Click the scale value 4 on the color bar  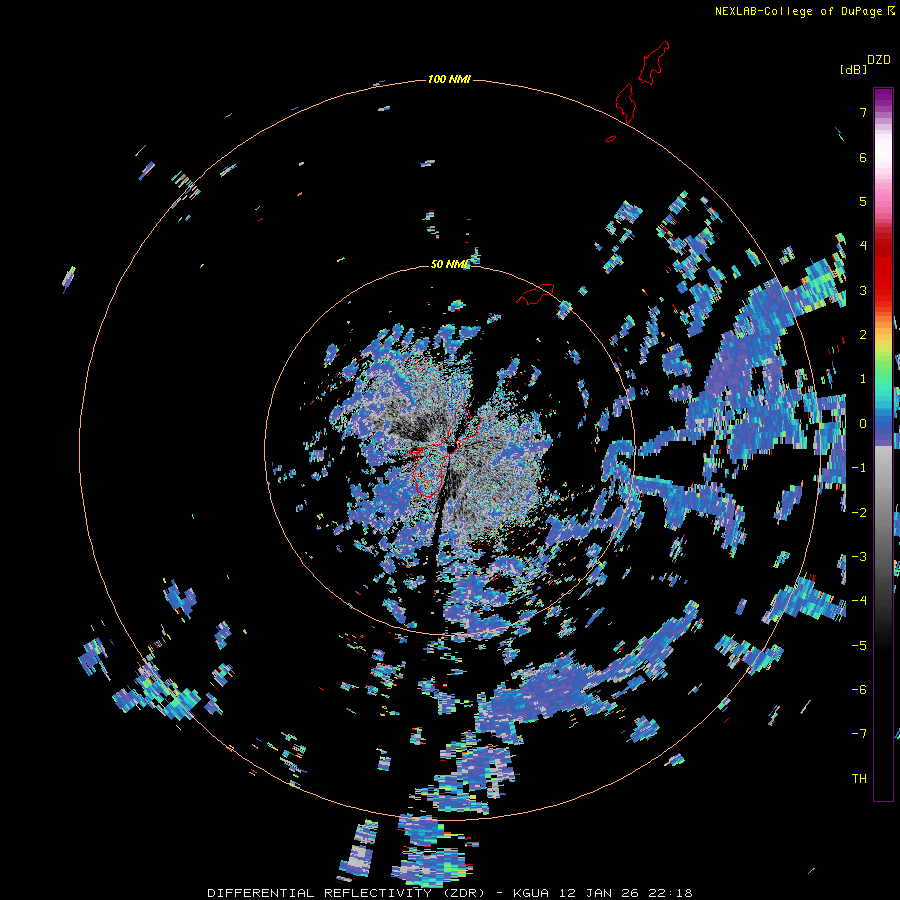click(x=863, y=246)
